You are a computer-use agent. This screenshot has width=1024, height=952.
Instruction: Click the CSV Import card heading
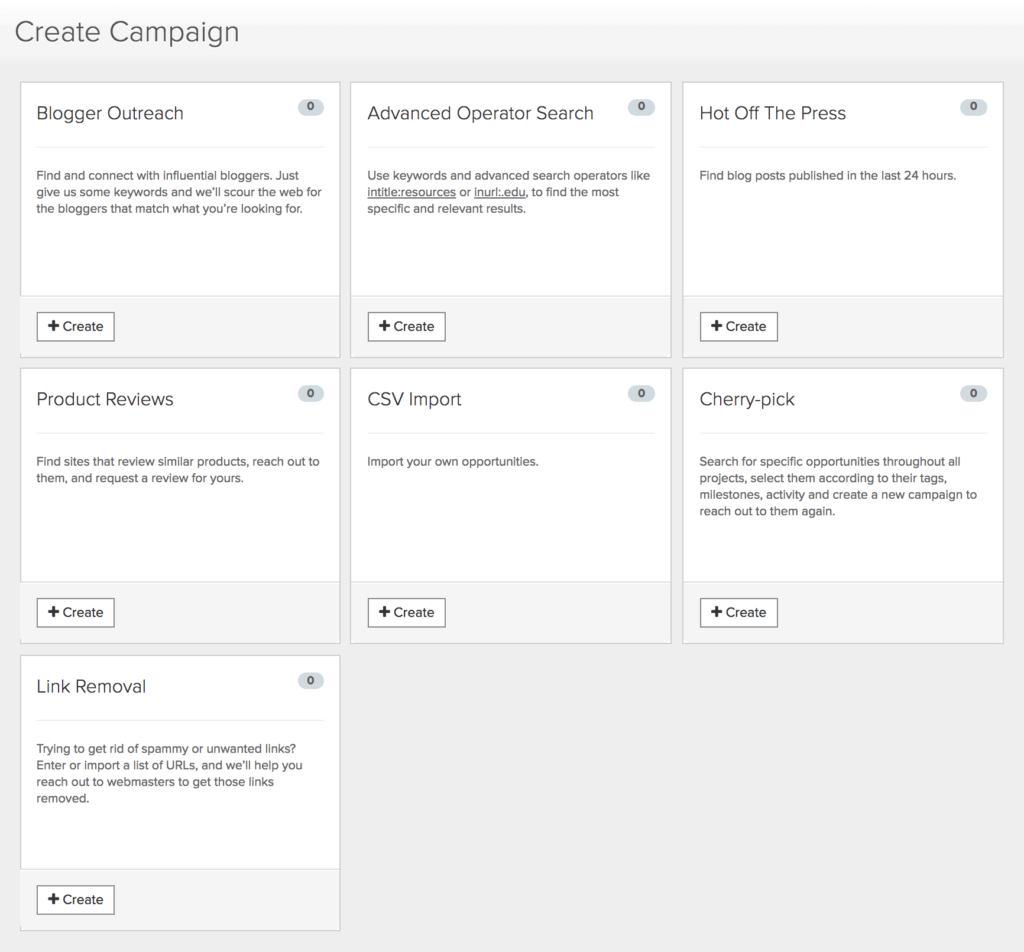(414, 400)
